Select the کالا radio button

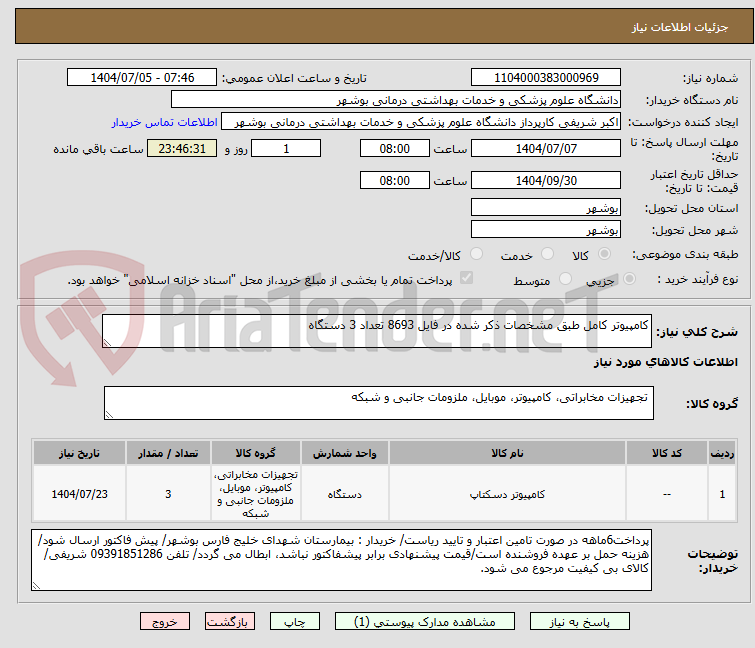pos(604,254)
